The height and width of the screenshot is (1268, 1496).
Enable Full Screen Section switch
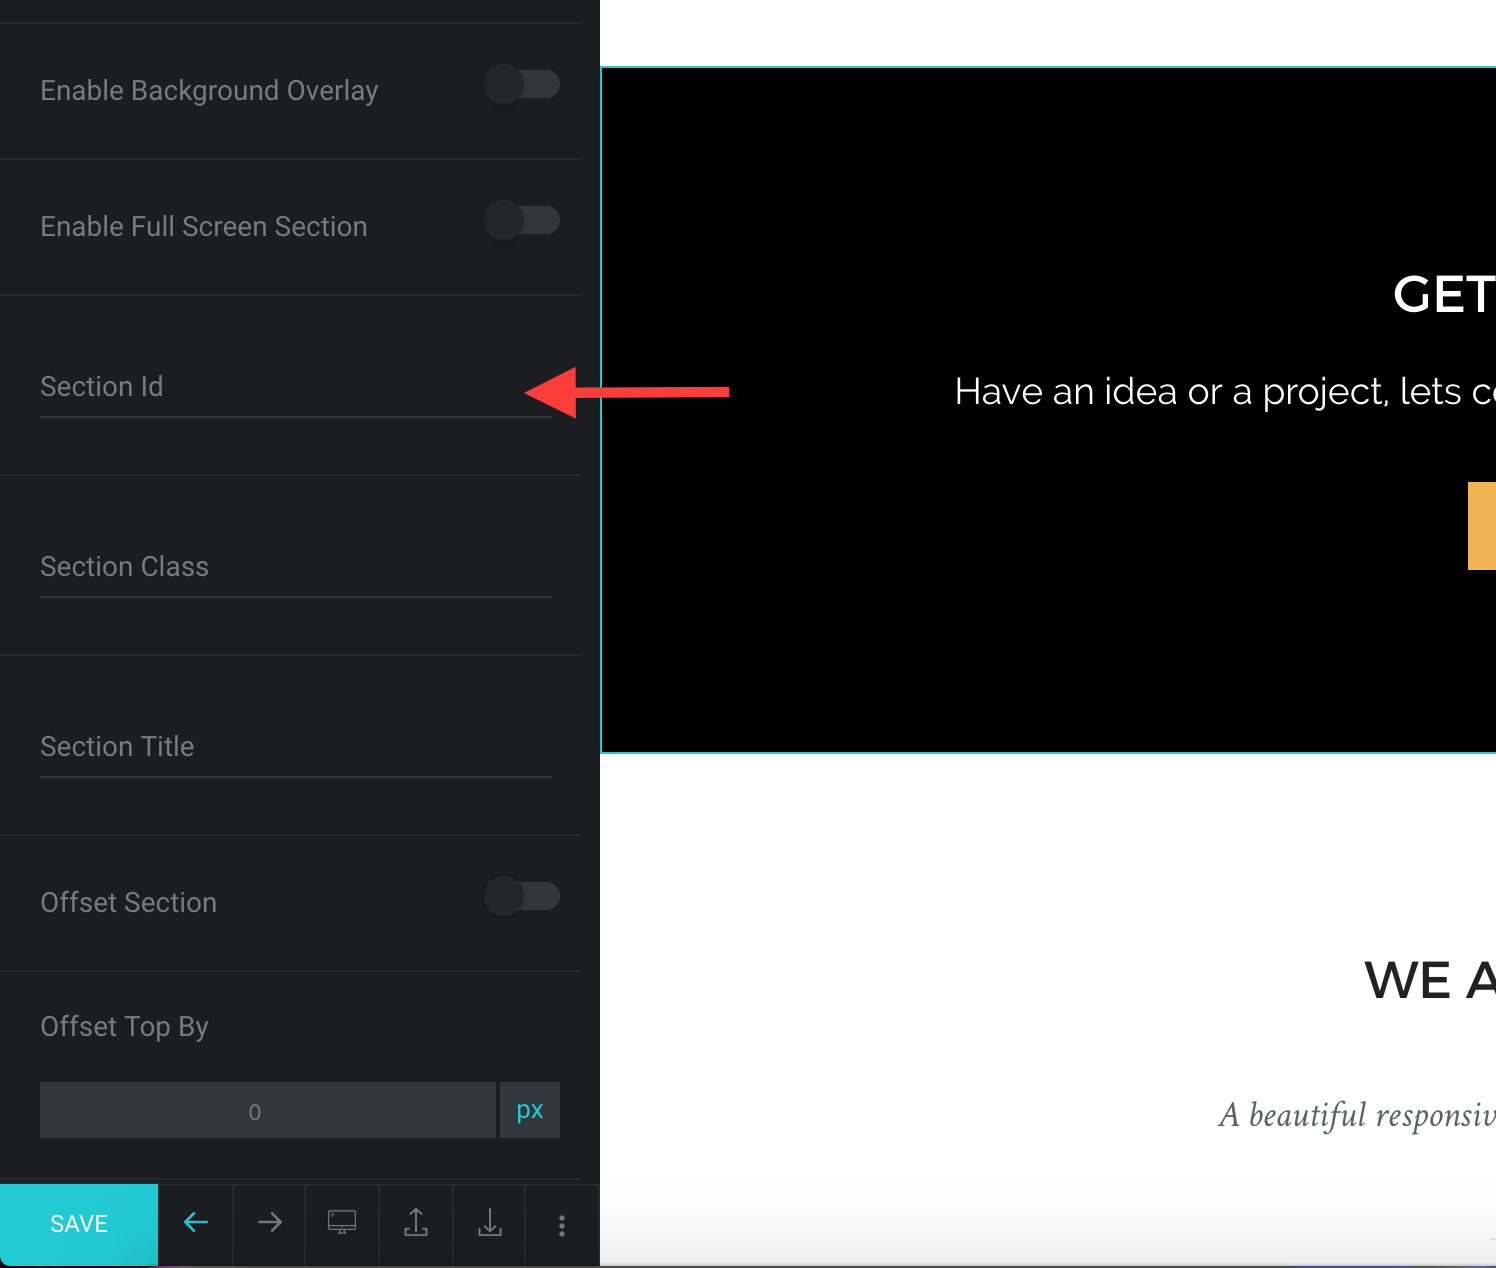(521, 221)
